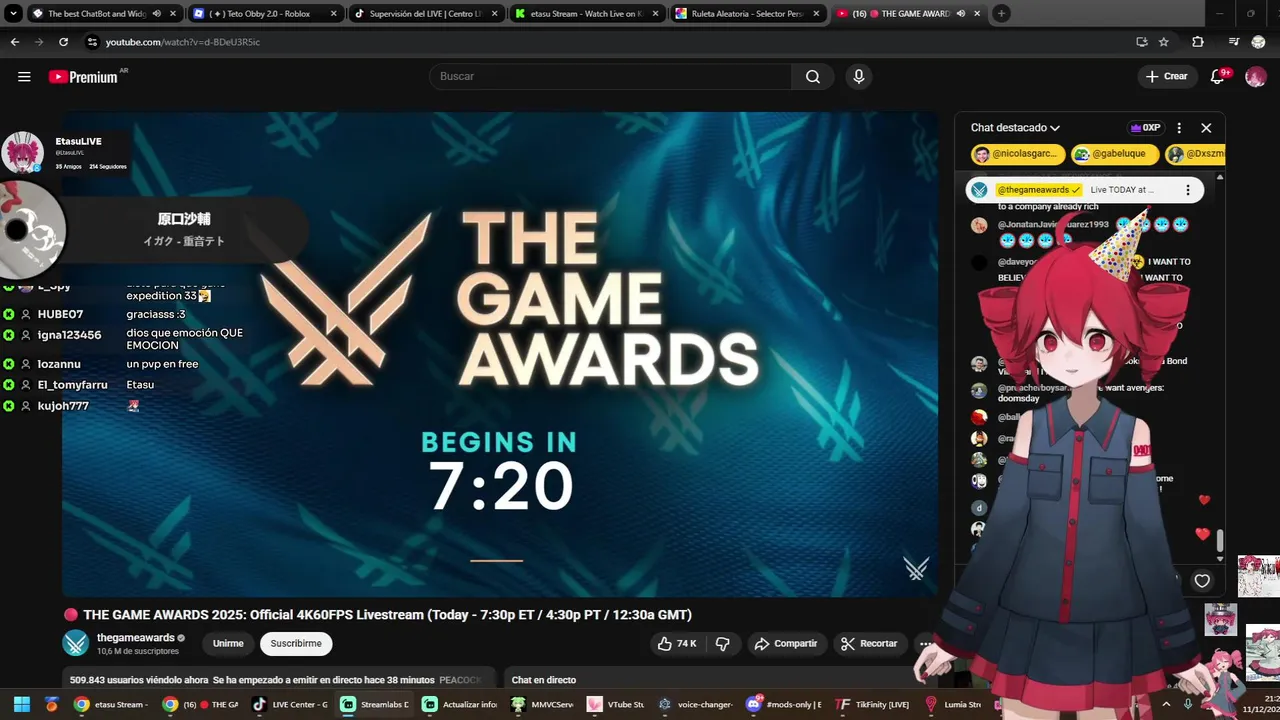Open the account avatar menu
The width and height of the screenshot is (1280, 720).
tap(1256, 77)
